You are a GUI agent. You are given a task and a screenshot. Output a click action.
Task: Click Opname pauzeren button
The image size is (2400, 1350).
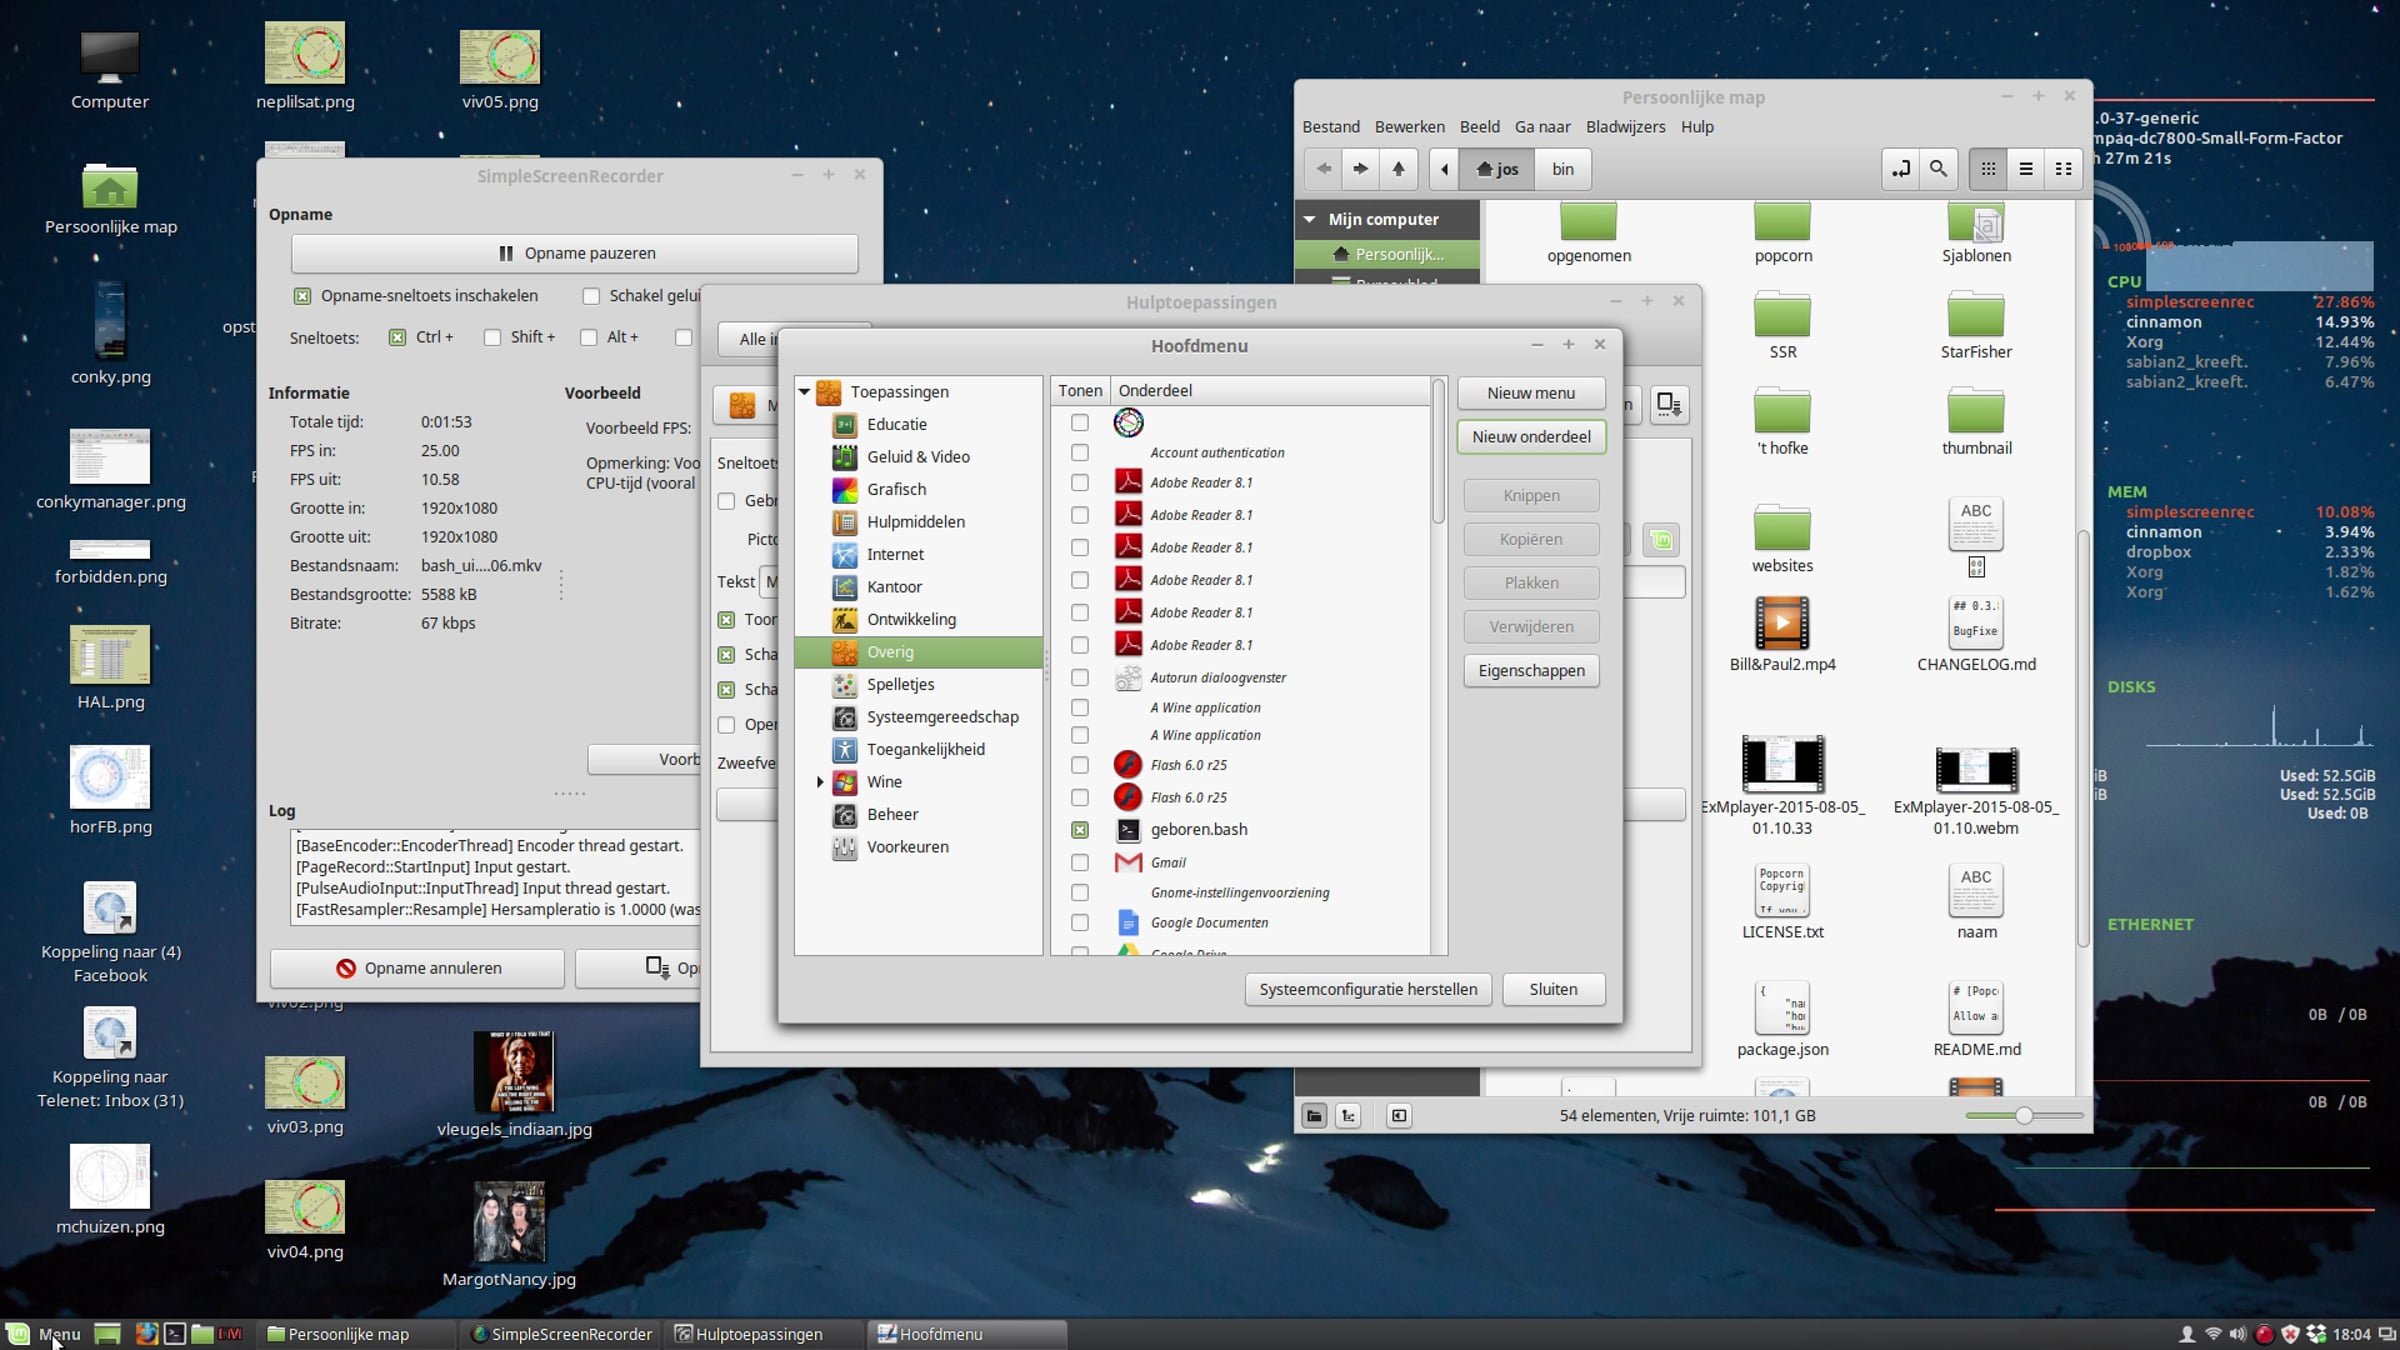coord(575,253)
